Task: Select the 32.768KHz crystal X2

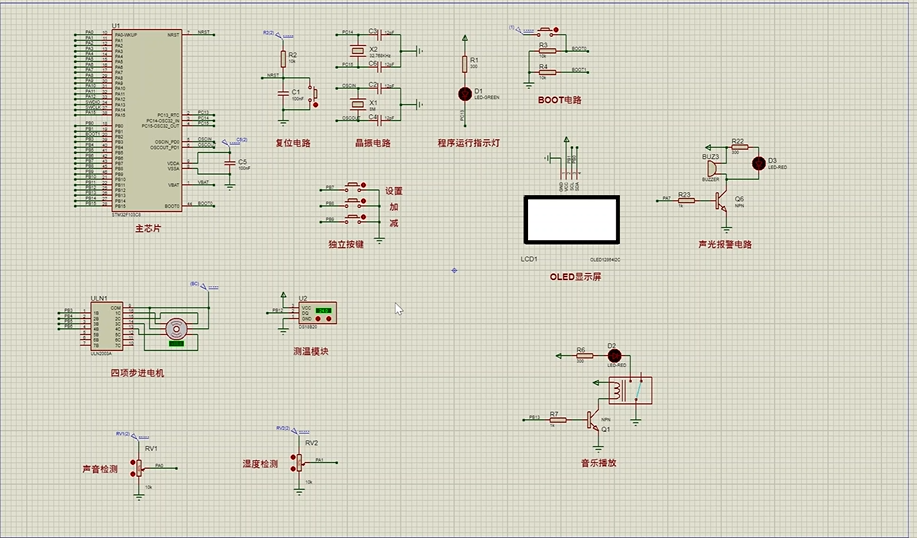Action: [356, 50]
